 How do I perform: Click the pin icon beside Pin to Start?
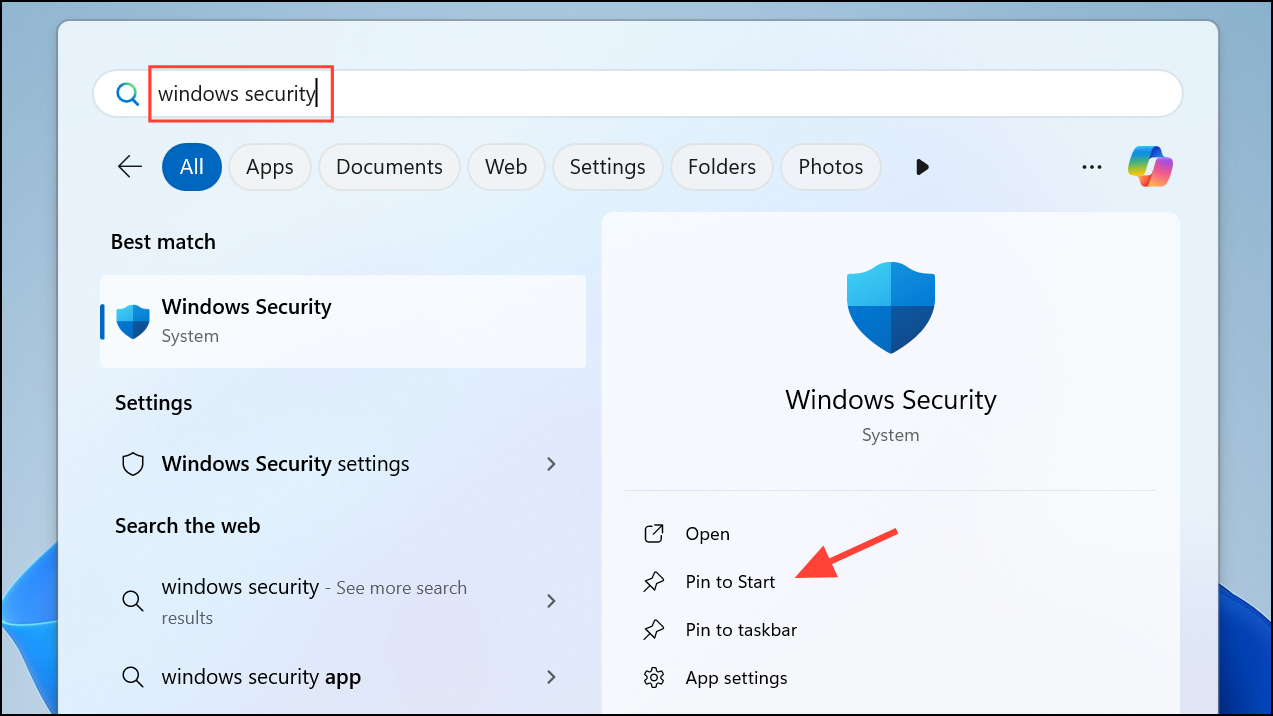coord(654,582)
